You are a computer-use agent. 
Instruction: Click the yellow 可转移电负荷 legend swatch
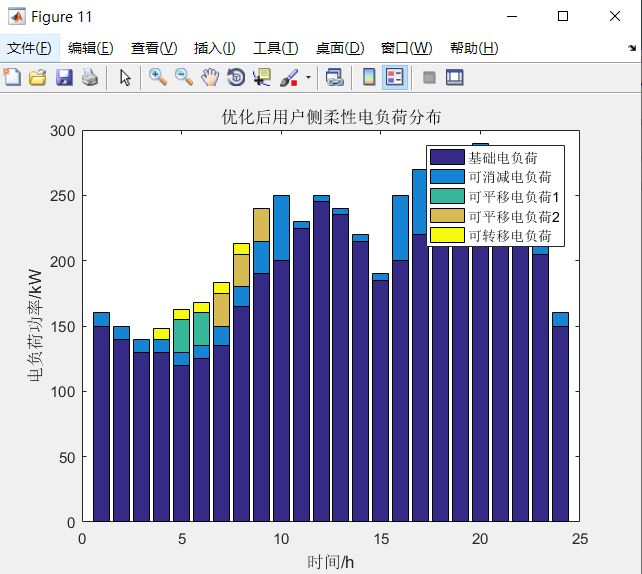point(447,235)
